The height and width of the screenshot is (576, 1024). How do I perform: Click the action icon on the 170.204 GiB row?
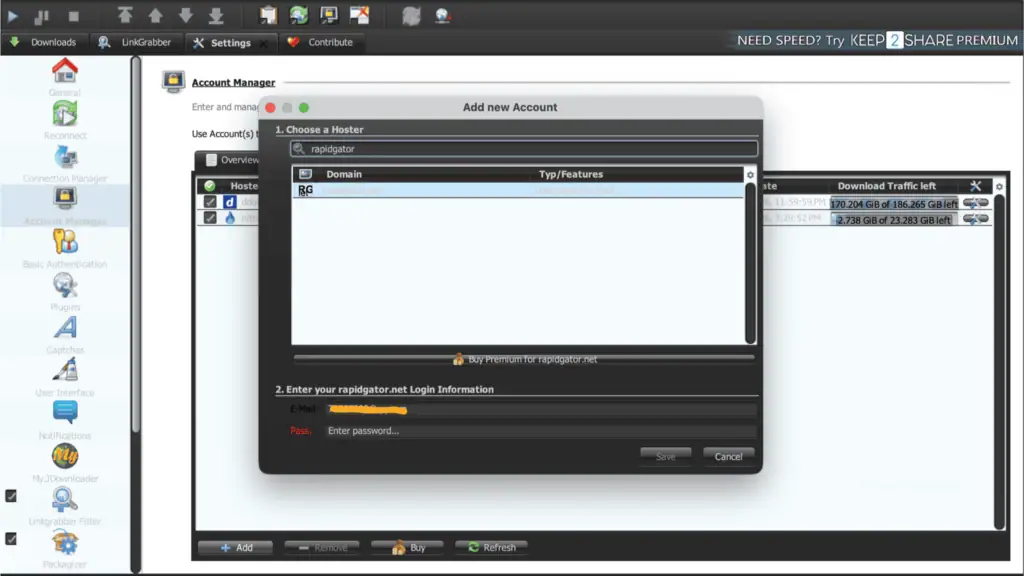pyautogui.click(x=976, y=203)
